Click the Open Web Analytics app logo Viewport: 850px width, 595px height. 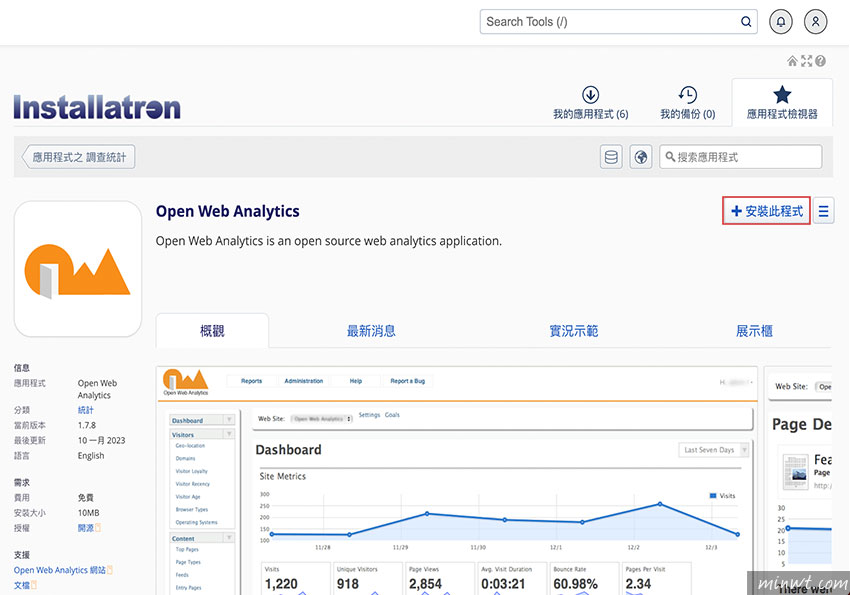coord(78,269)
